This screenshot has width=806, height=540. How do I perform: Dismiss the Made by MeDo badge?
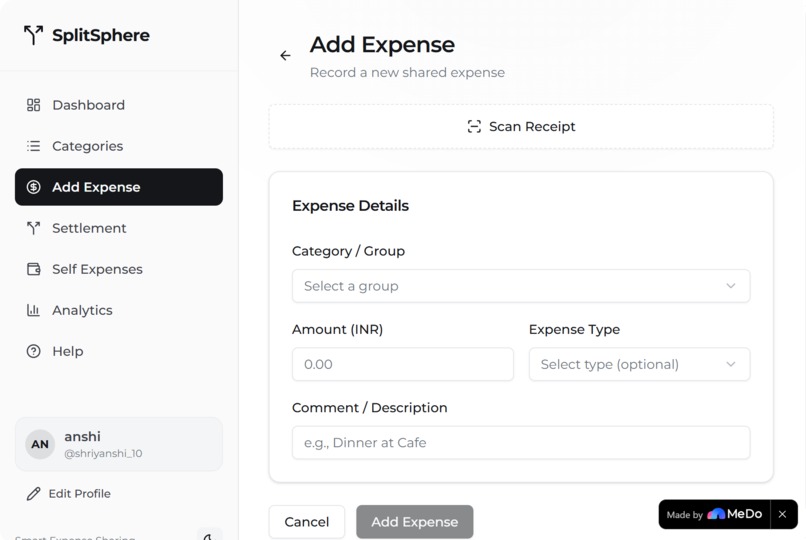782,514
